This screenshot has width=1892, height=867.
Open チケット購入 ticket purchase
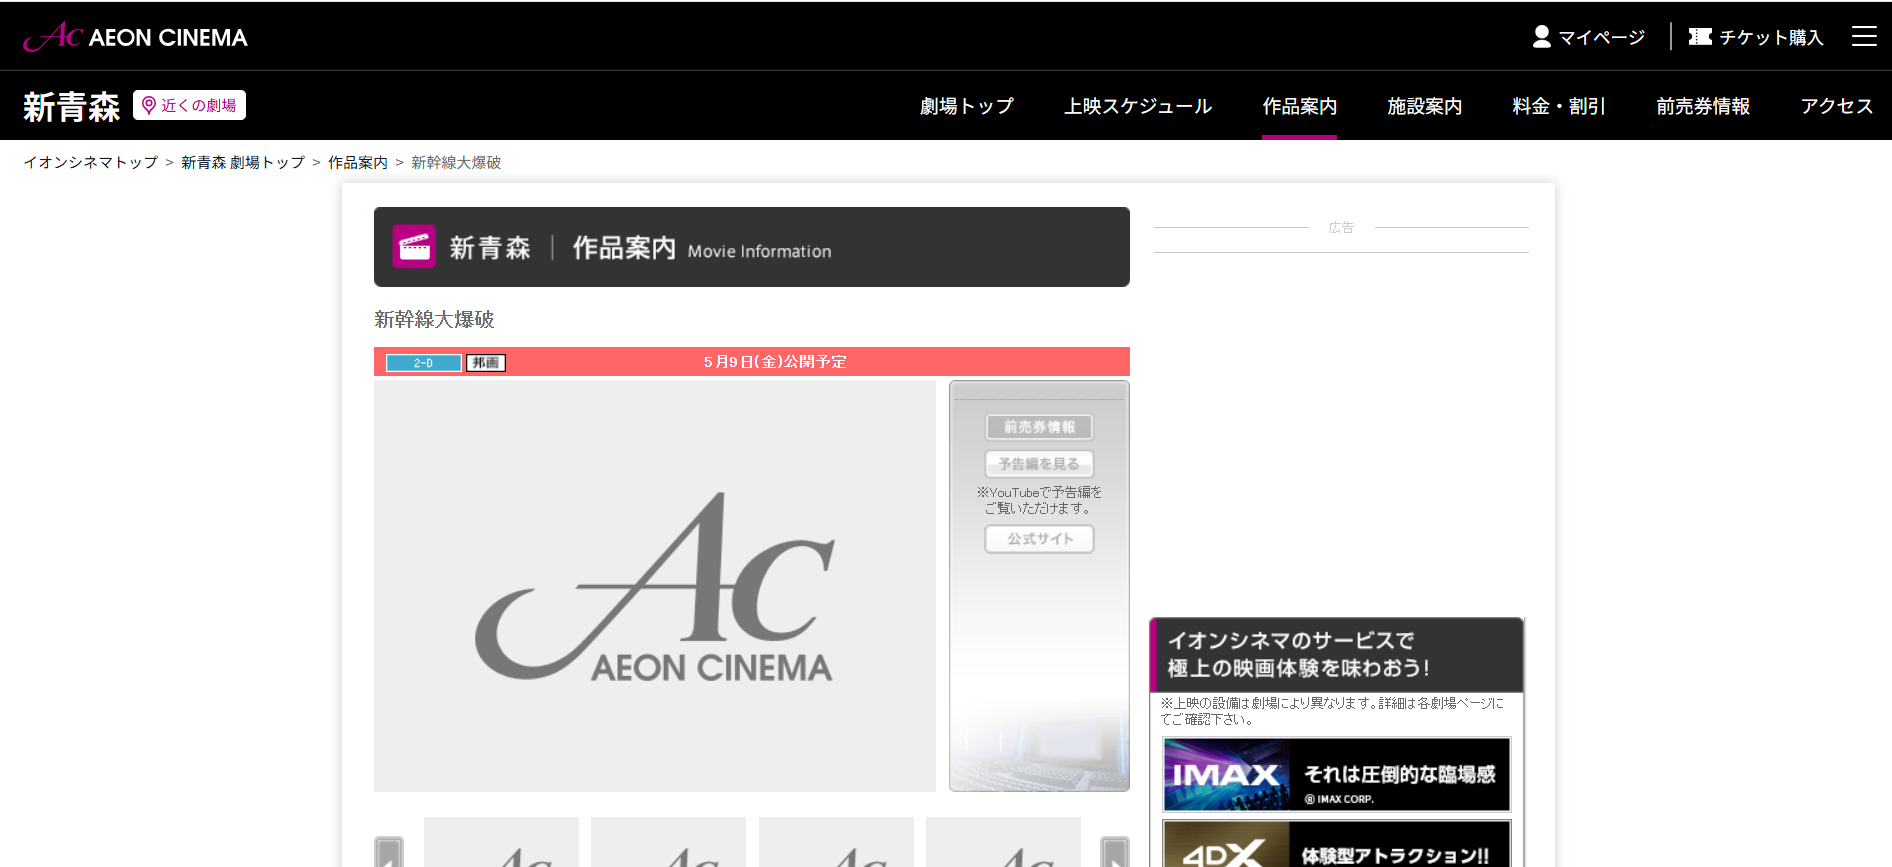coord(1756,37)
